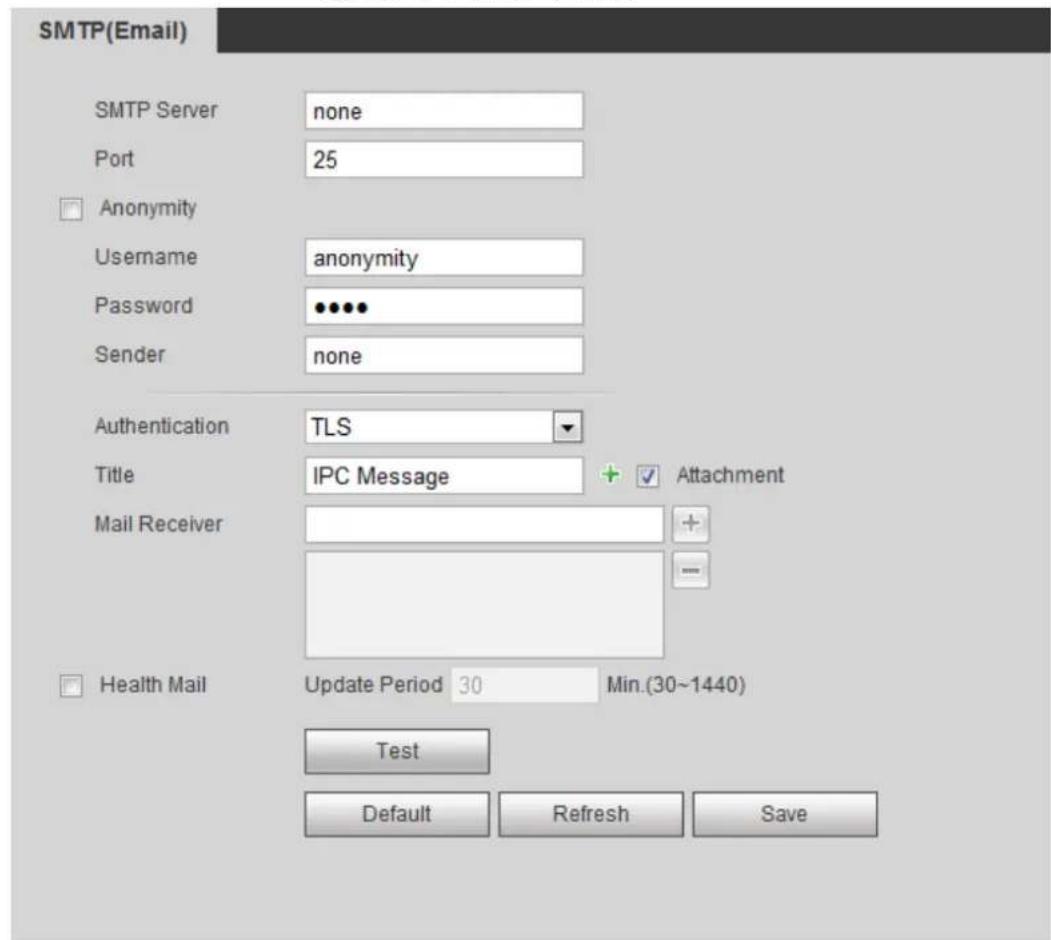Focus the Password input field
The height and width of the screenshot is (940, 1051).
tap(444, 306)
